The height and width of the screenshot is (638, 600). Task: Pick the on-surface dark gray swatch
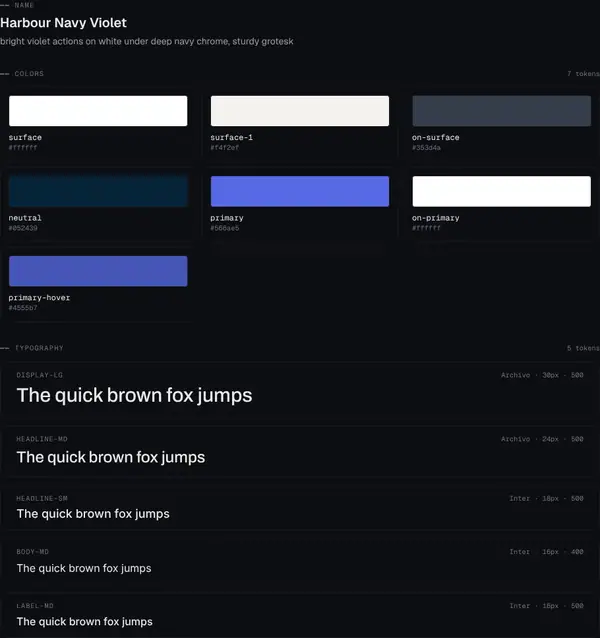pyautogui.click(x=502, y=111)
